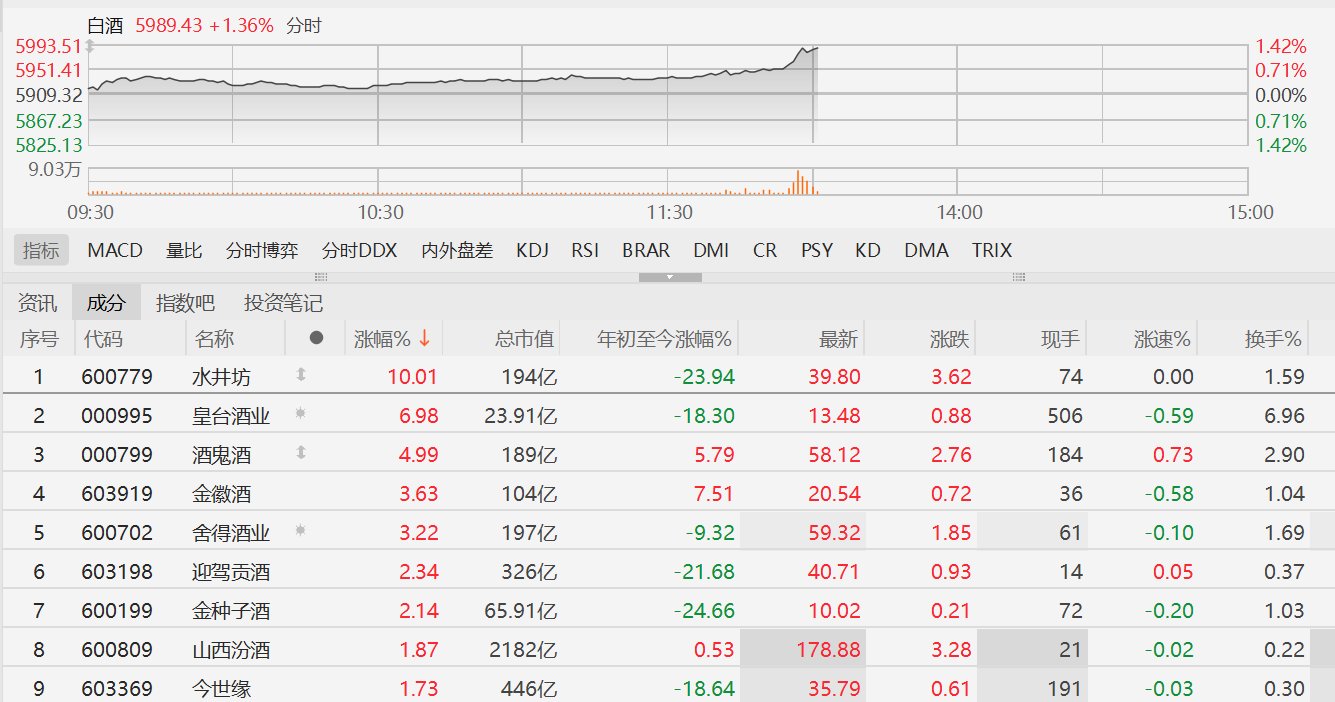The image size is (1335, 702).
Task: Click the marker icon beside 水井坊
Action: point(298,375)
